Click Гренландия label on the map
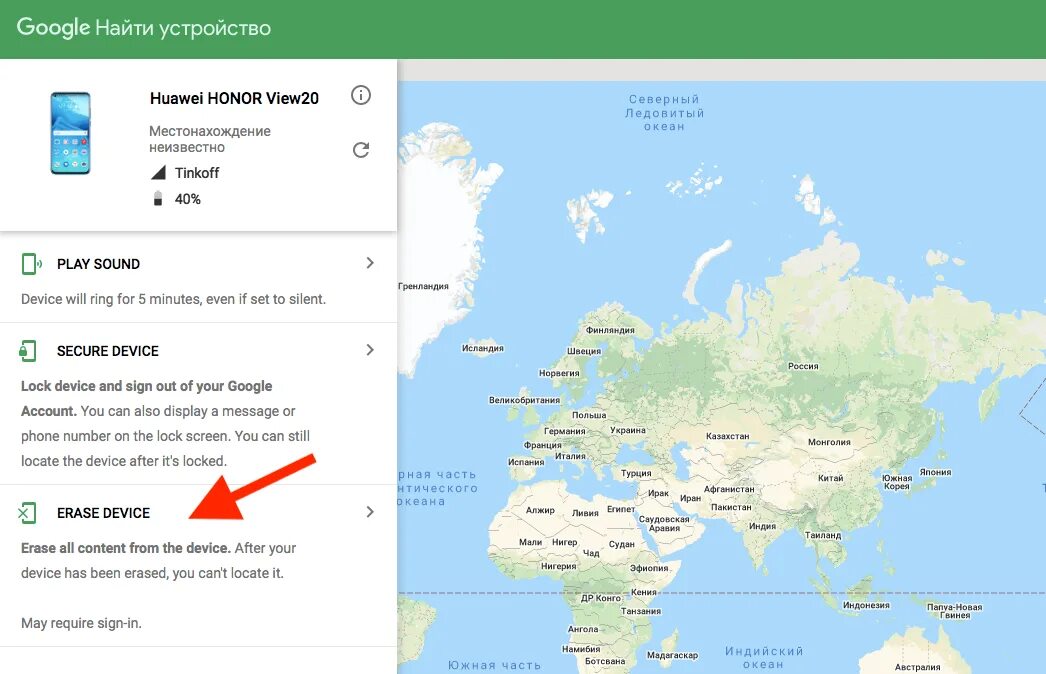1046x674 pixels. coord(423,286)
